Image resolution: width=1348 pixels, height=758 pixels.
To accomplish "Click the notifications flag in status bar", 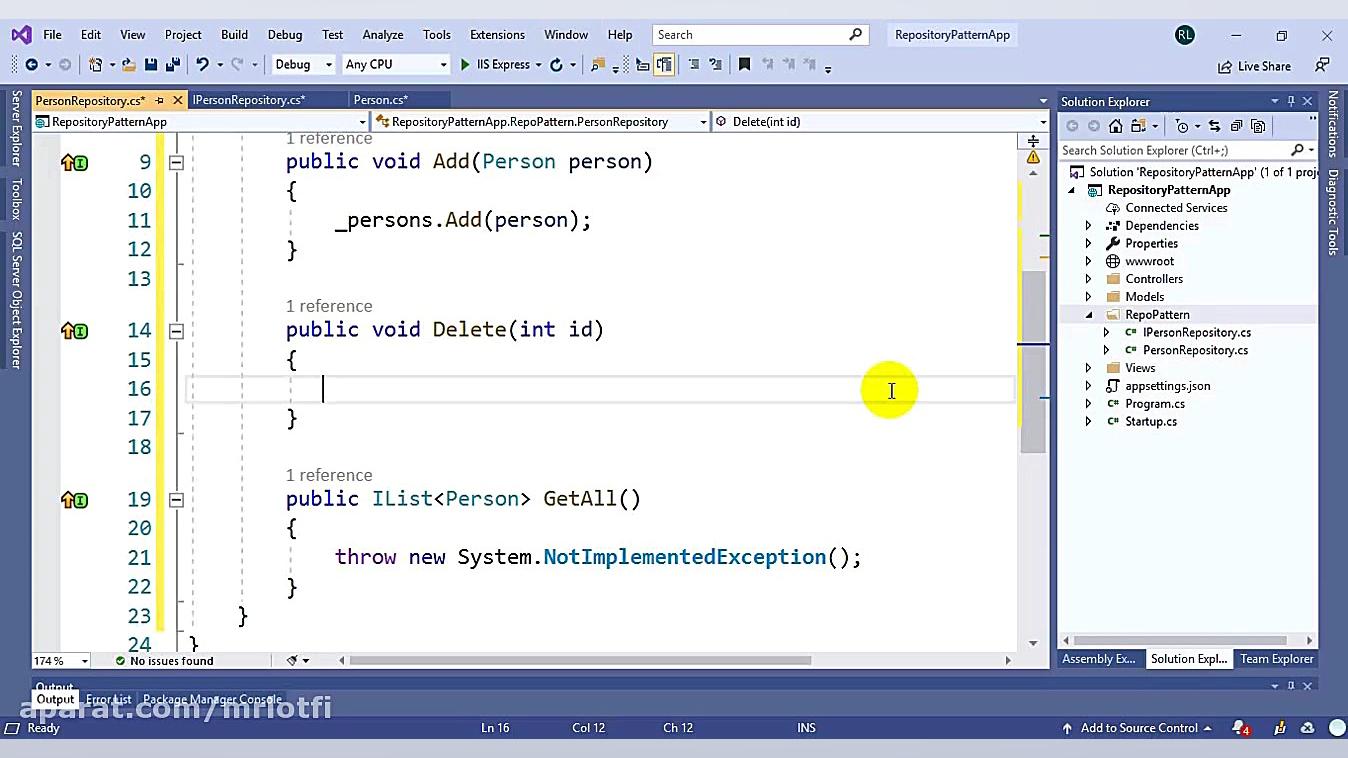I will pyautogui.click(x=1240, y=728).
